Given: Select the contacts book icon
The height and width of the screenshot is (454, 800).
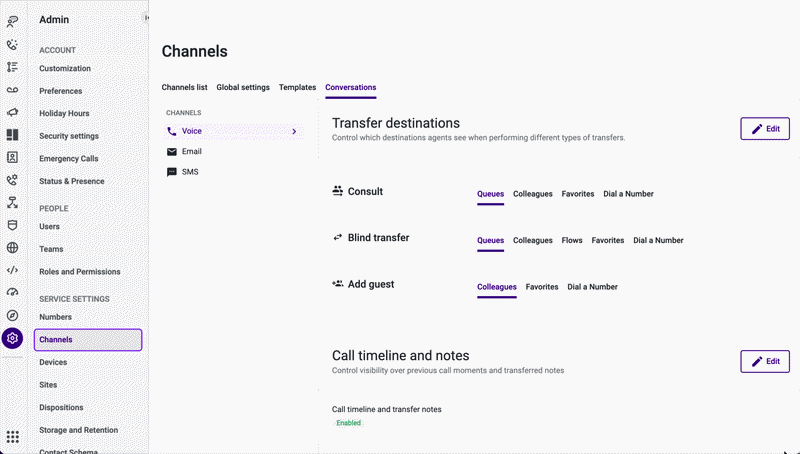Looking at the screenshot, I should (12, 157).
